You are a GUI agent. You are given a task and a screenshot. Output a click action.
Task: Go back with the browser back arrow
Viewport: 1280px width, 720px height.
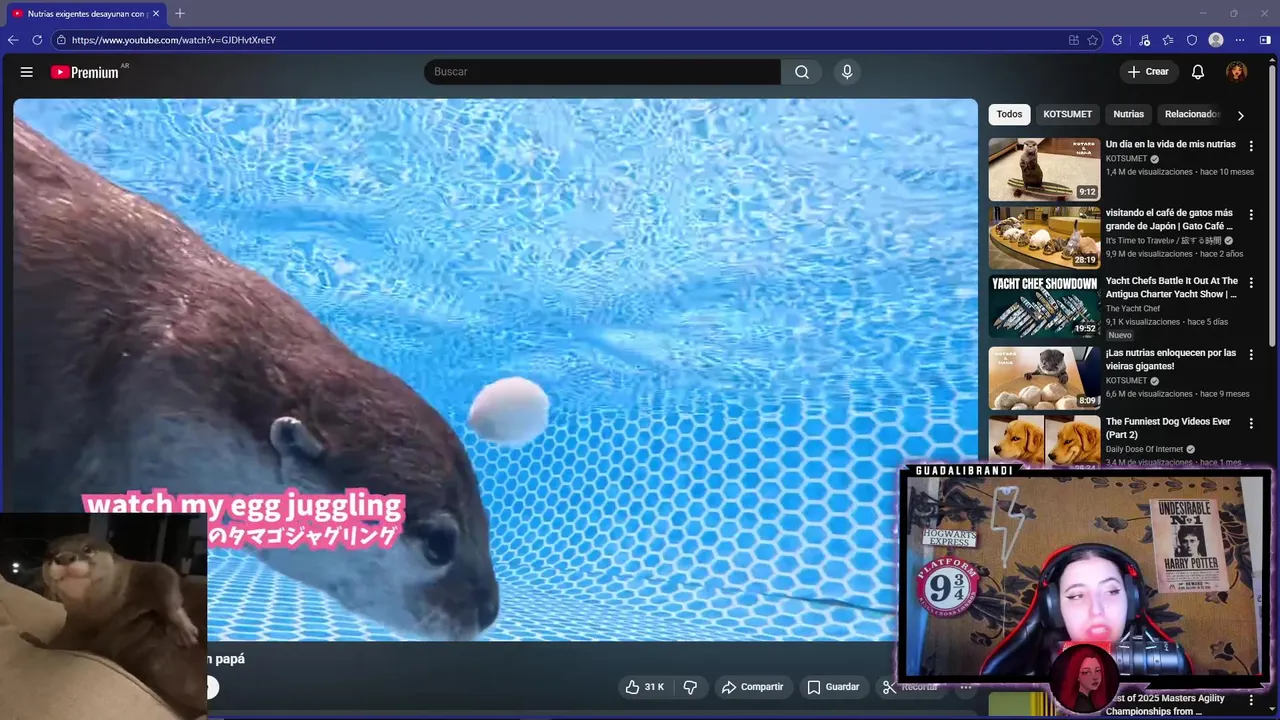point(13,40)
